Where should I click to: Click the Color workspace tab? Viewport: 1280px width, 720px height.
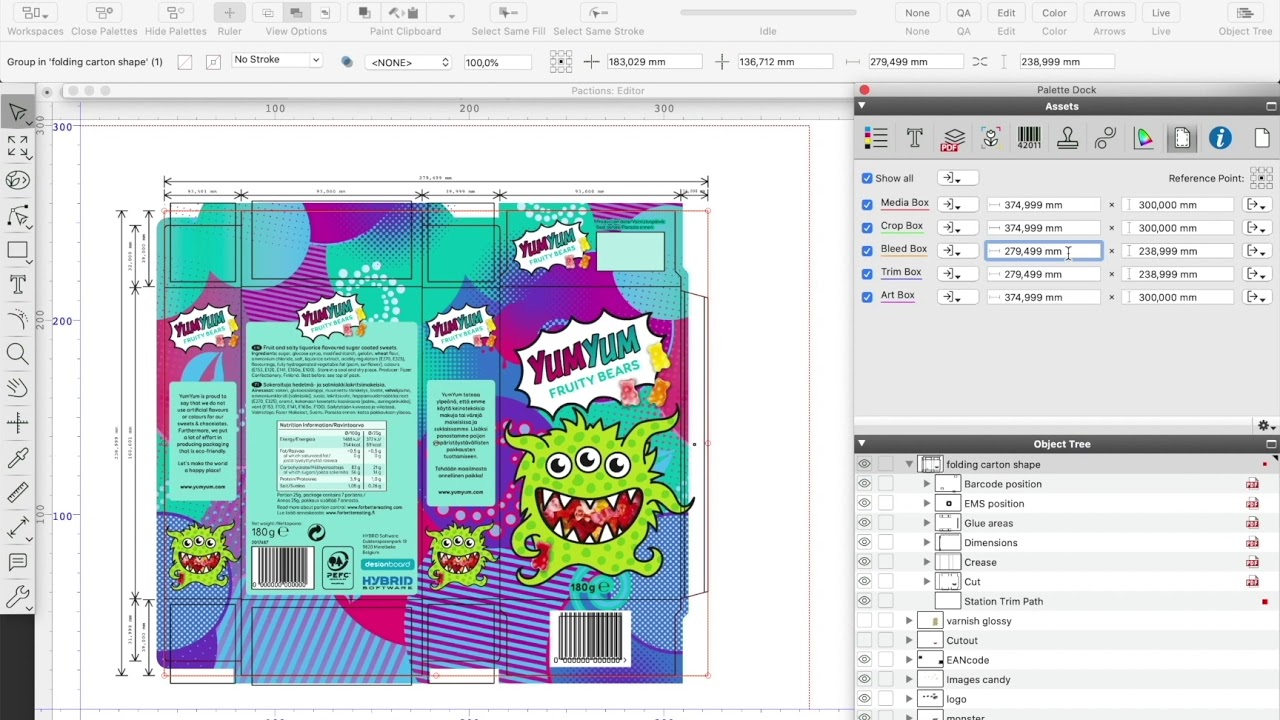(x=1054, y=13)
